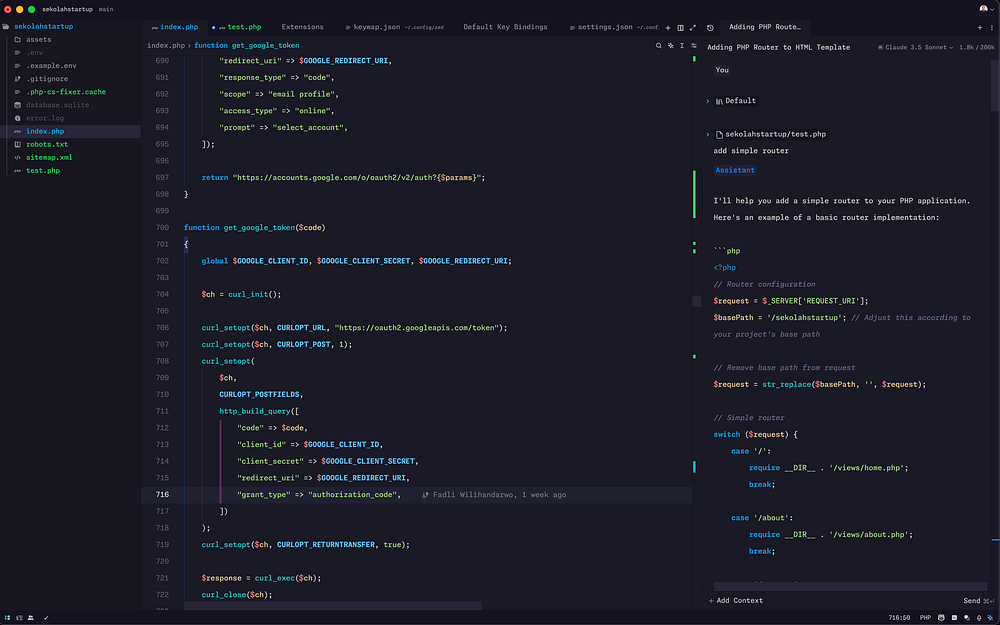The height and width of the screenshot is (625, 1000).
Task: Toggle the project panel icon in status bar
Action: [8, 617]
